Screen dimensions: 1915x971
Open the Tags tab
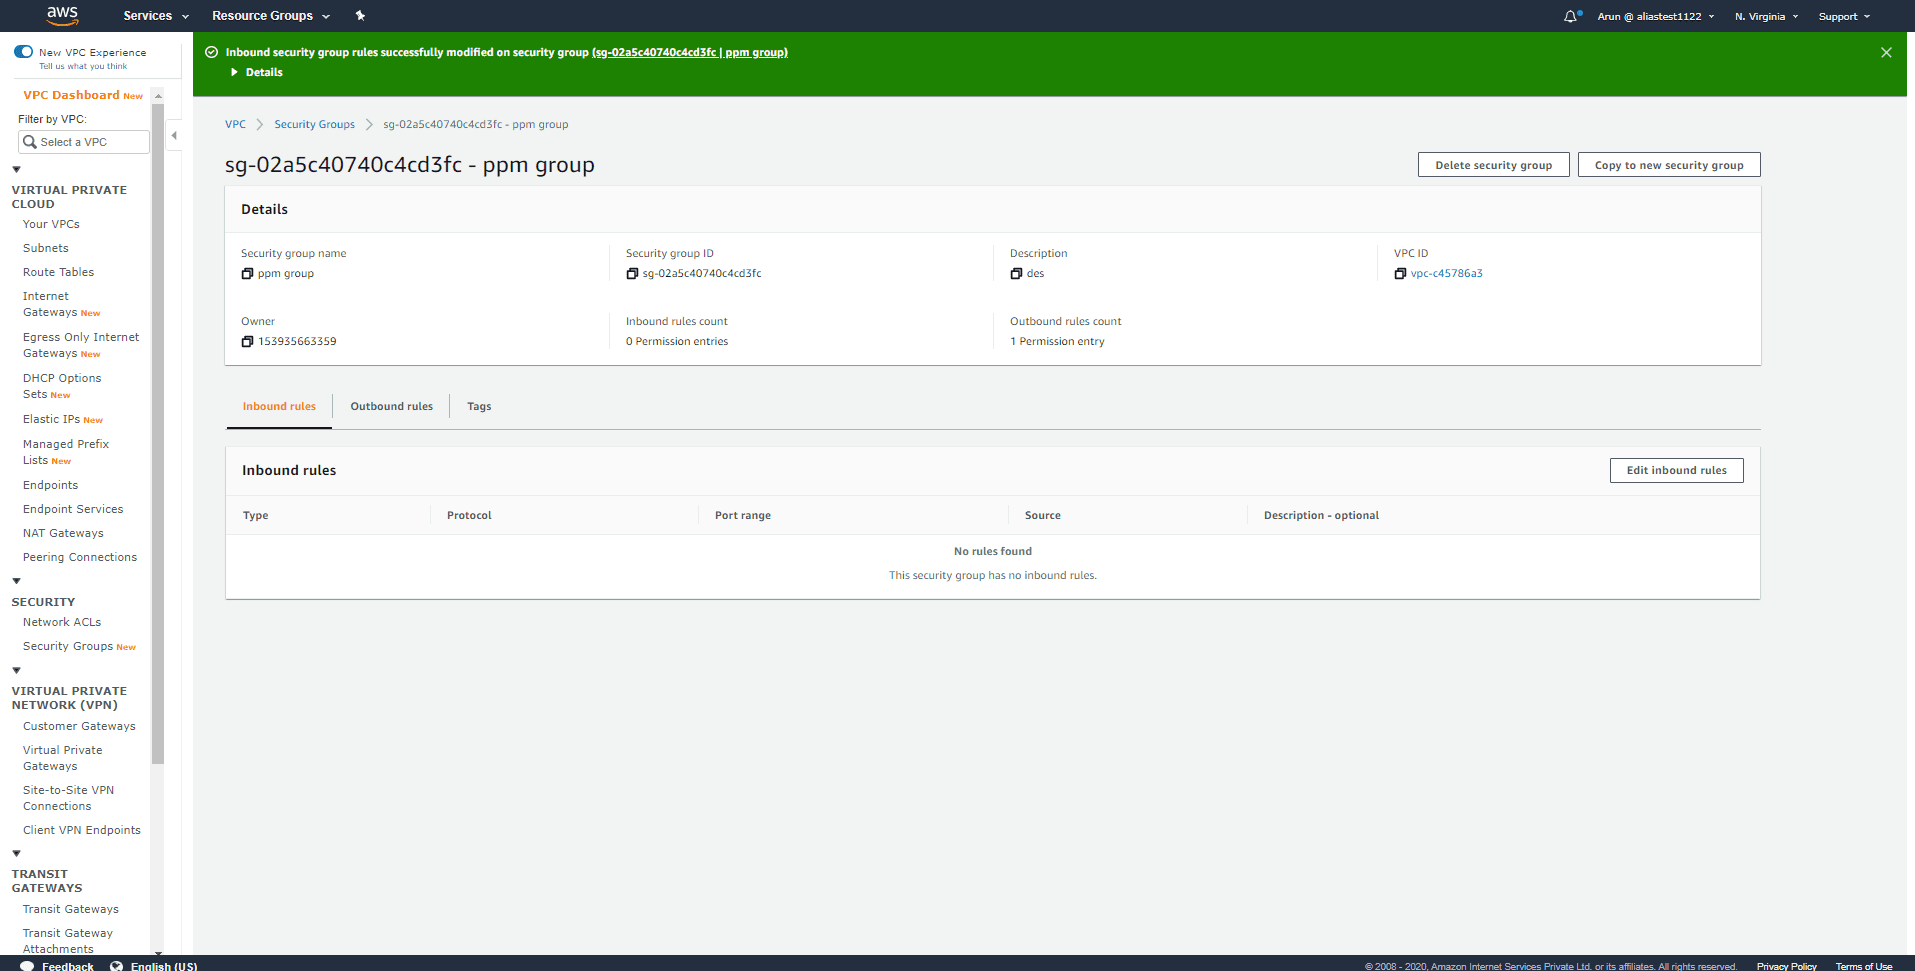pos(479,406)
